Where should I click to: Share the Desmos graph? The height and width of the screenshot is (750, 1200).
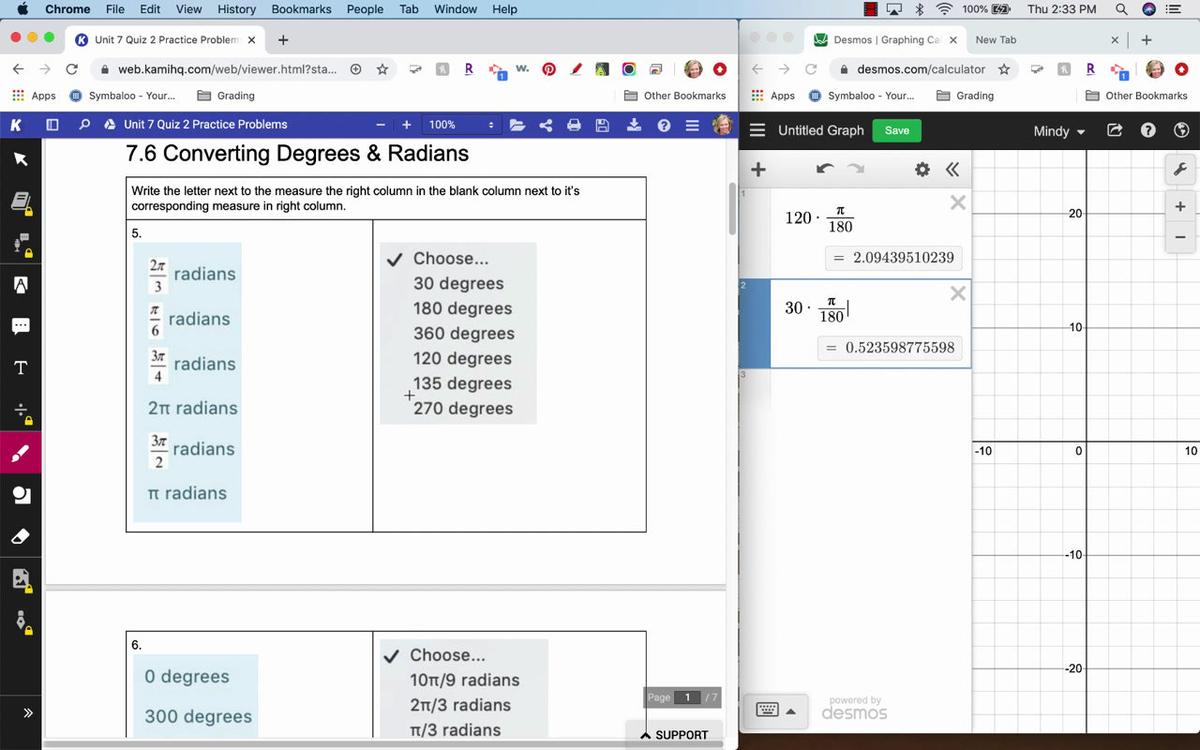point(1115,131)
